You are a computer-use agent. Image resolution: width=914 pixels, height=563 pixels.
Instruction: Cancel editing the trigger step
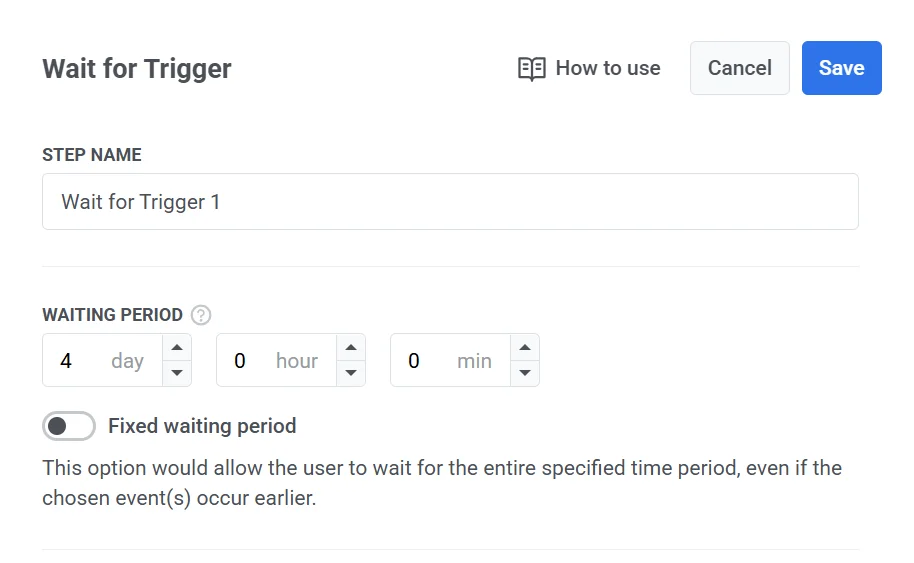[x=739, y=68]
